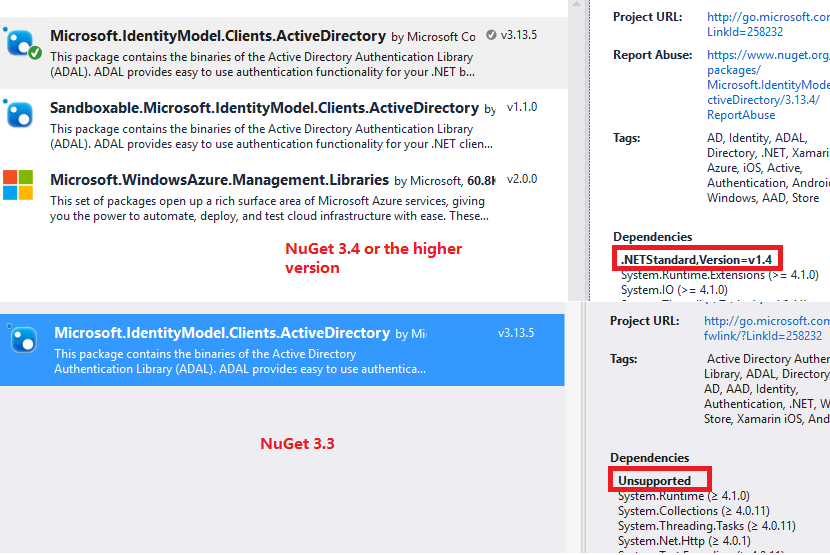830x555 pixels.
Task: Click the upper Tags label
Action: 626,138
